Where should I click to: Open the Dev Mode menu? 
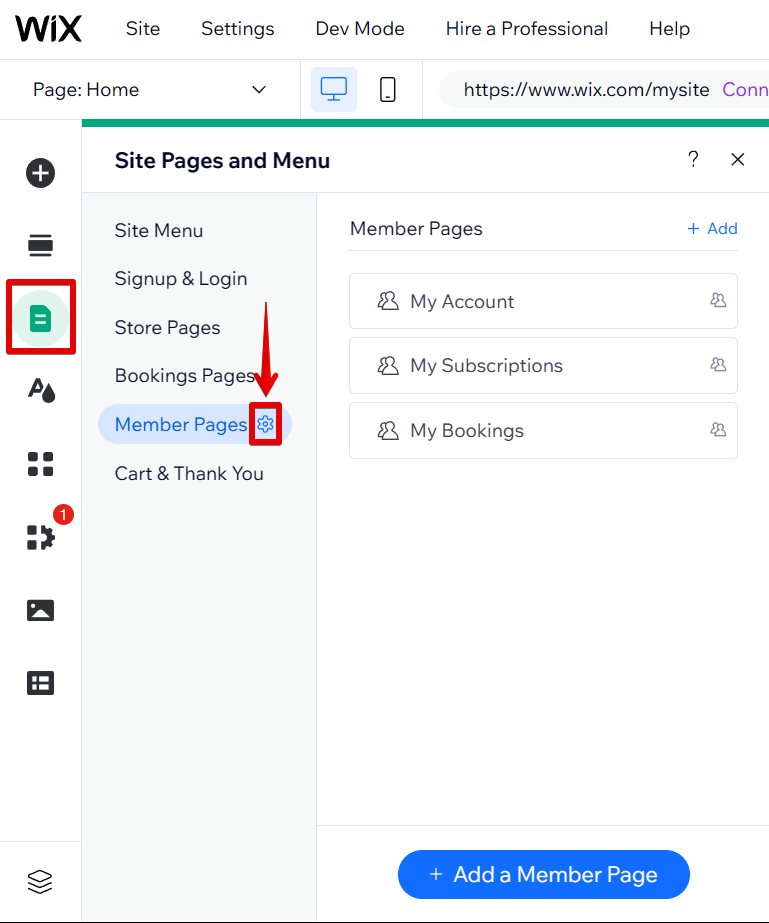[x=360, y=29]
